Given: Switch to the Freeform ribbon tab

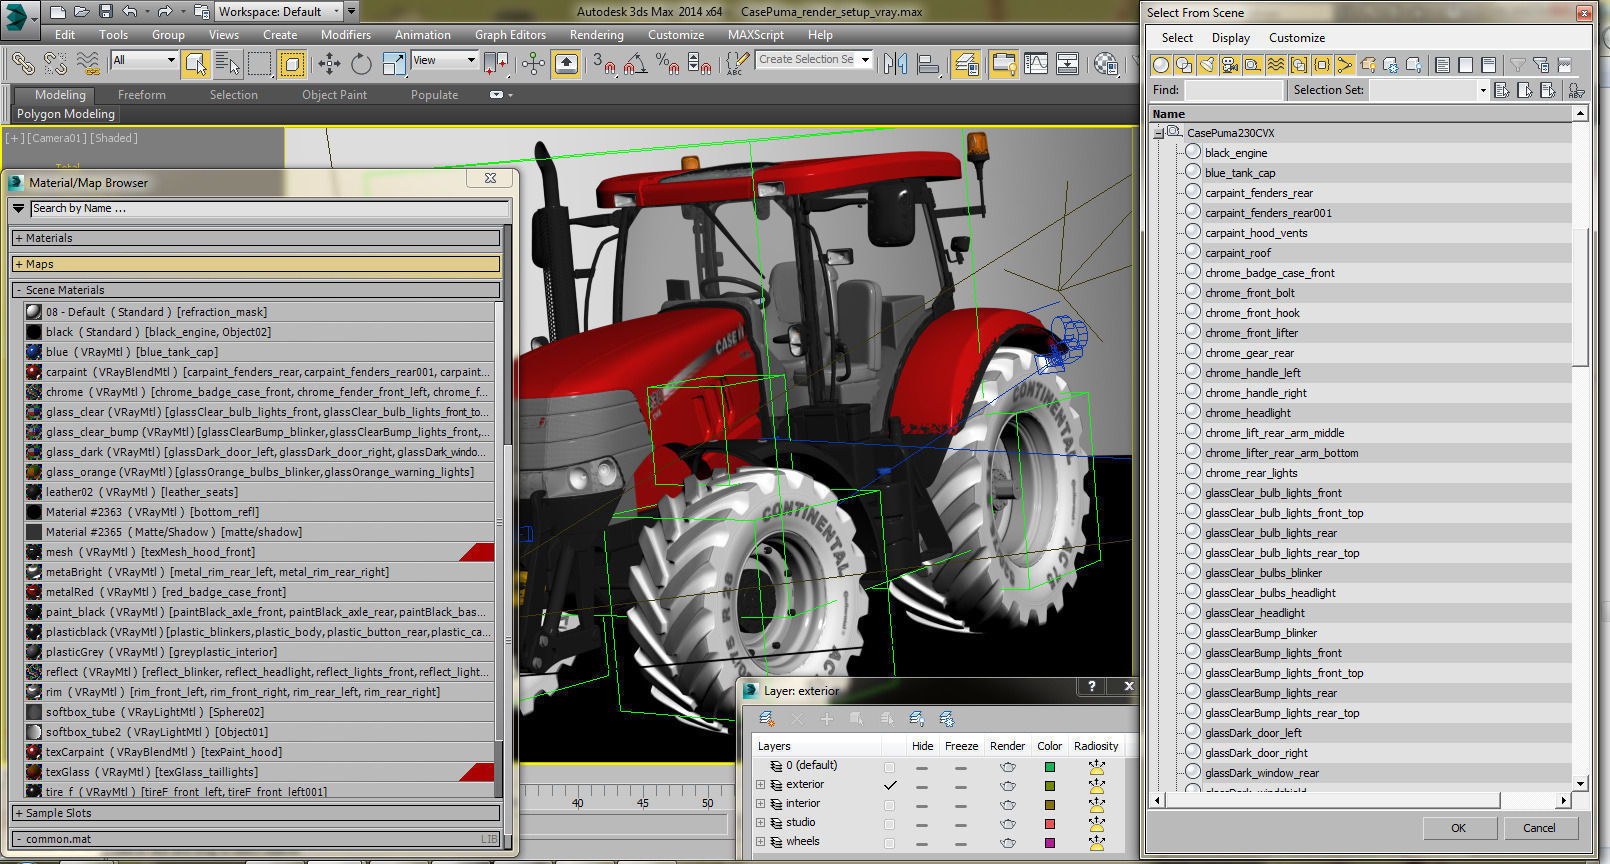Looking at the screenshot, I should [142, 95].
